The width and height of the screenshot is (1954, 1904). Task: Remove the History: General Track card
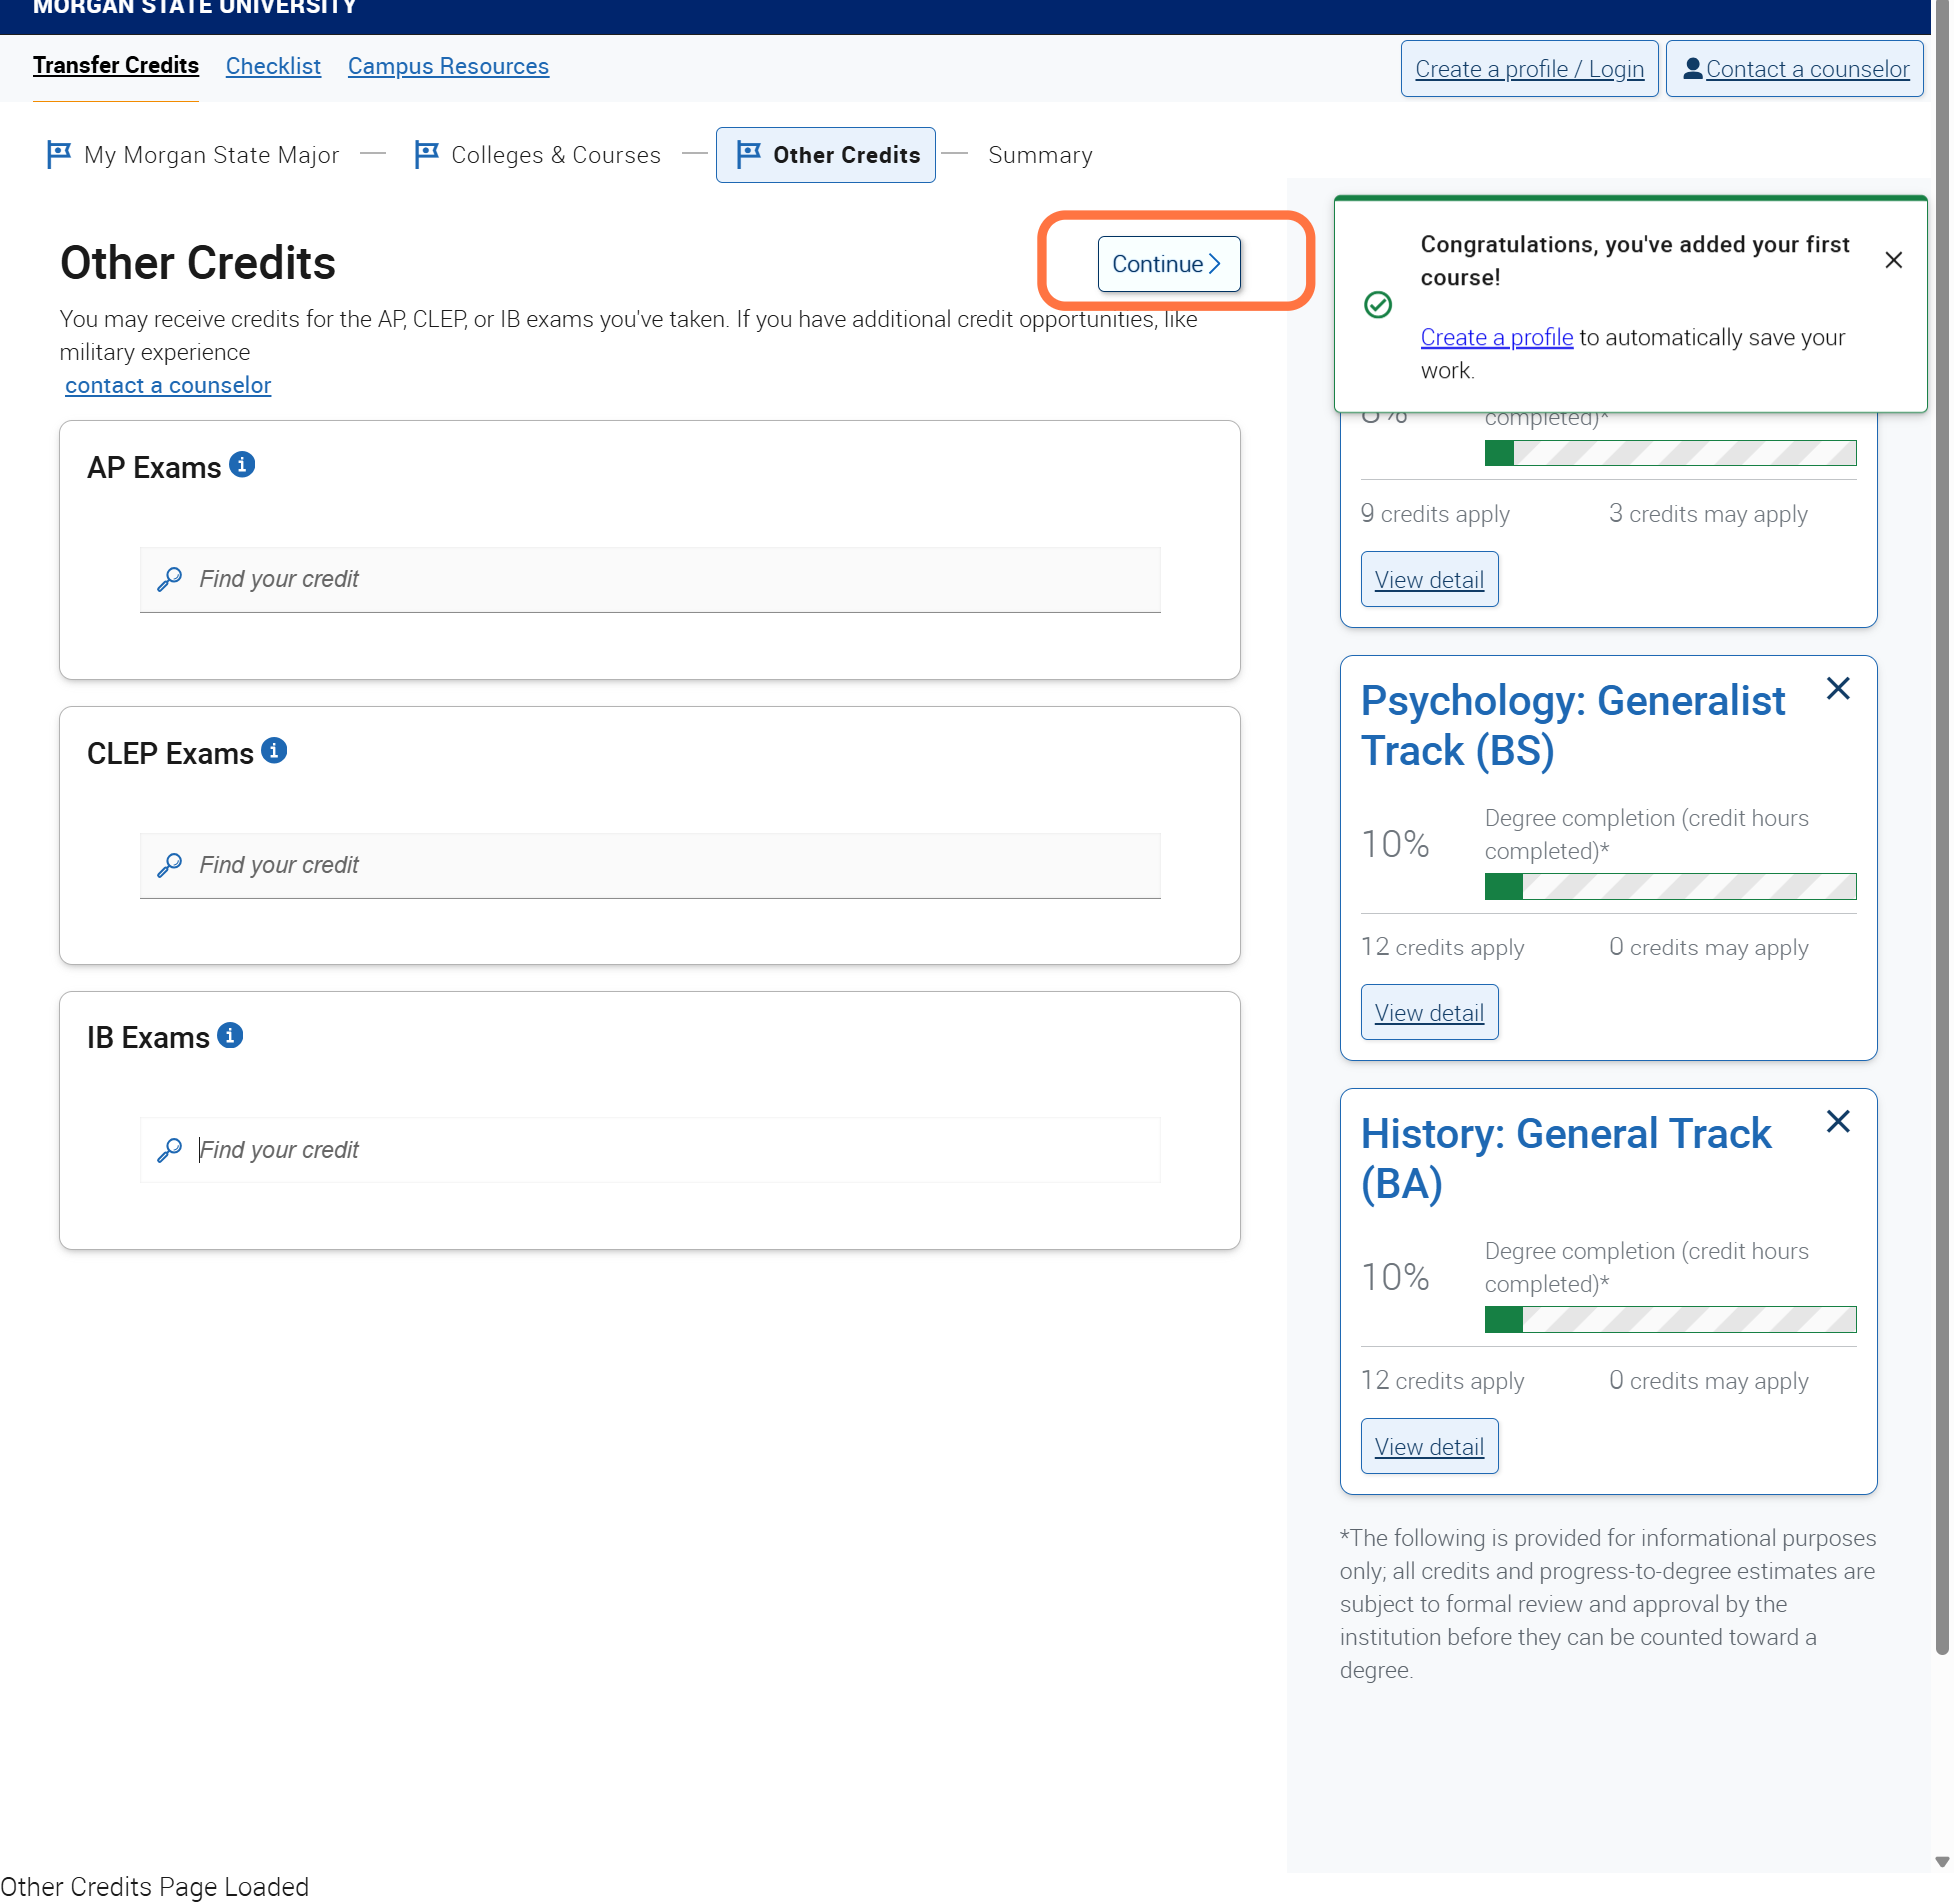tap(1837, 1122)
